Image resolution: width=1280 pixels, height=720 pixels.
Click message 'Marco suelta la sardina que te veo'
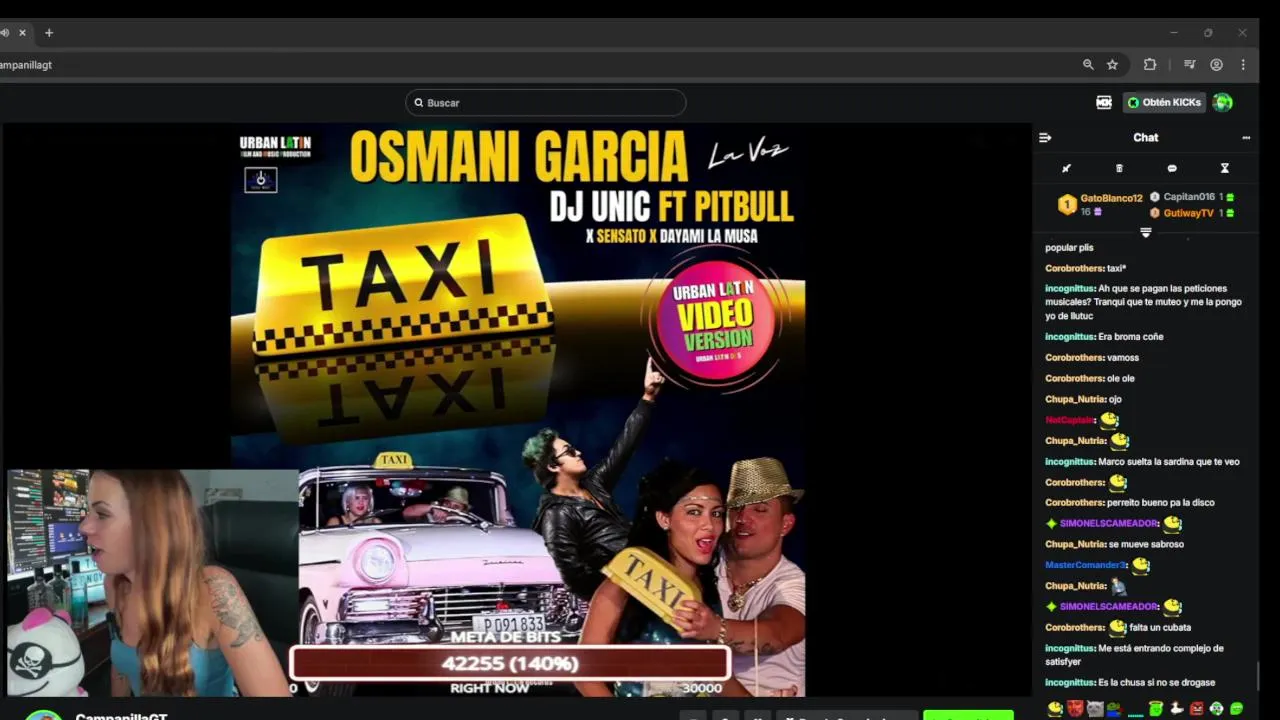coord(1168,462)
